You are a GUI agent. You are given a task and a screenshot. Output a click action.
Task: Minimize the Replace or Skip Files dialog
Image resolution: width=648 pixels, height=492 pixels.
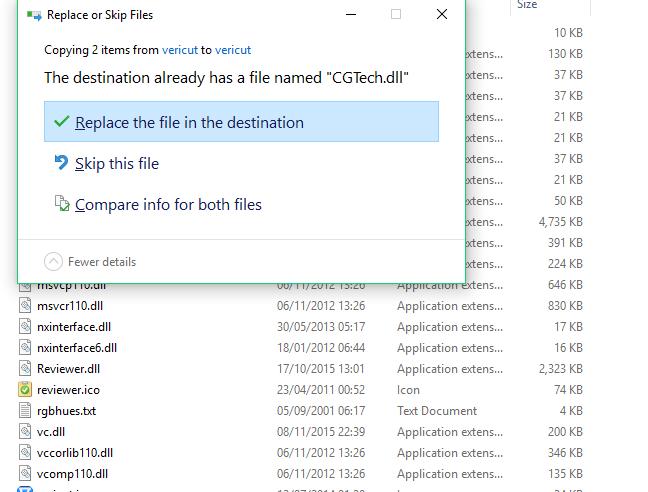coord(351,14)
